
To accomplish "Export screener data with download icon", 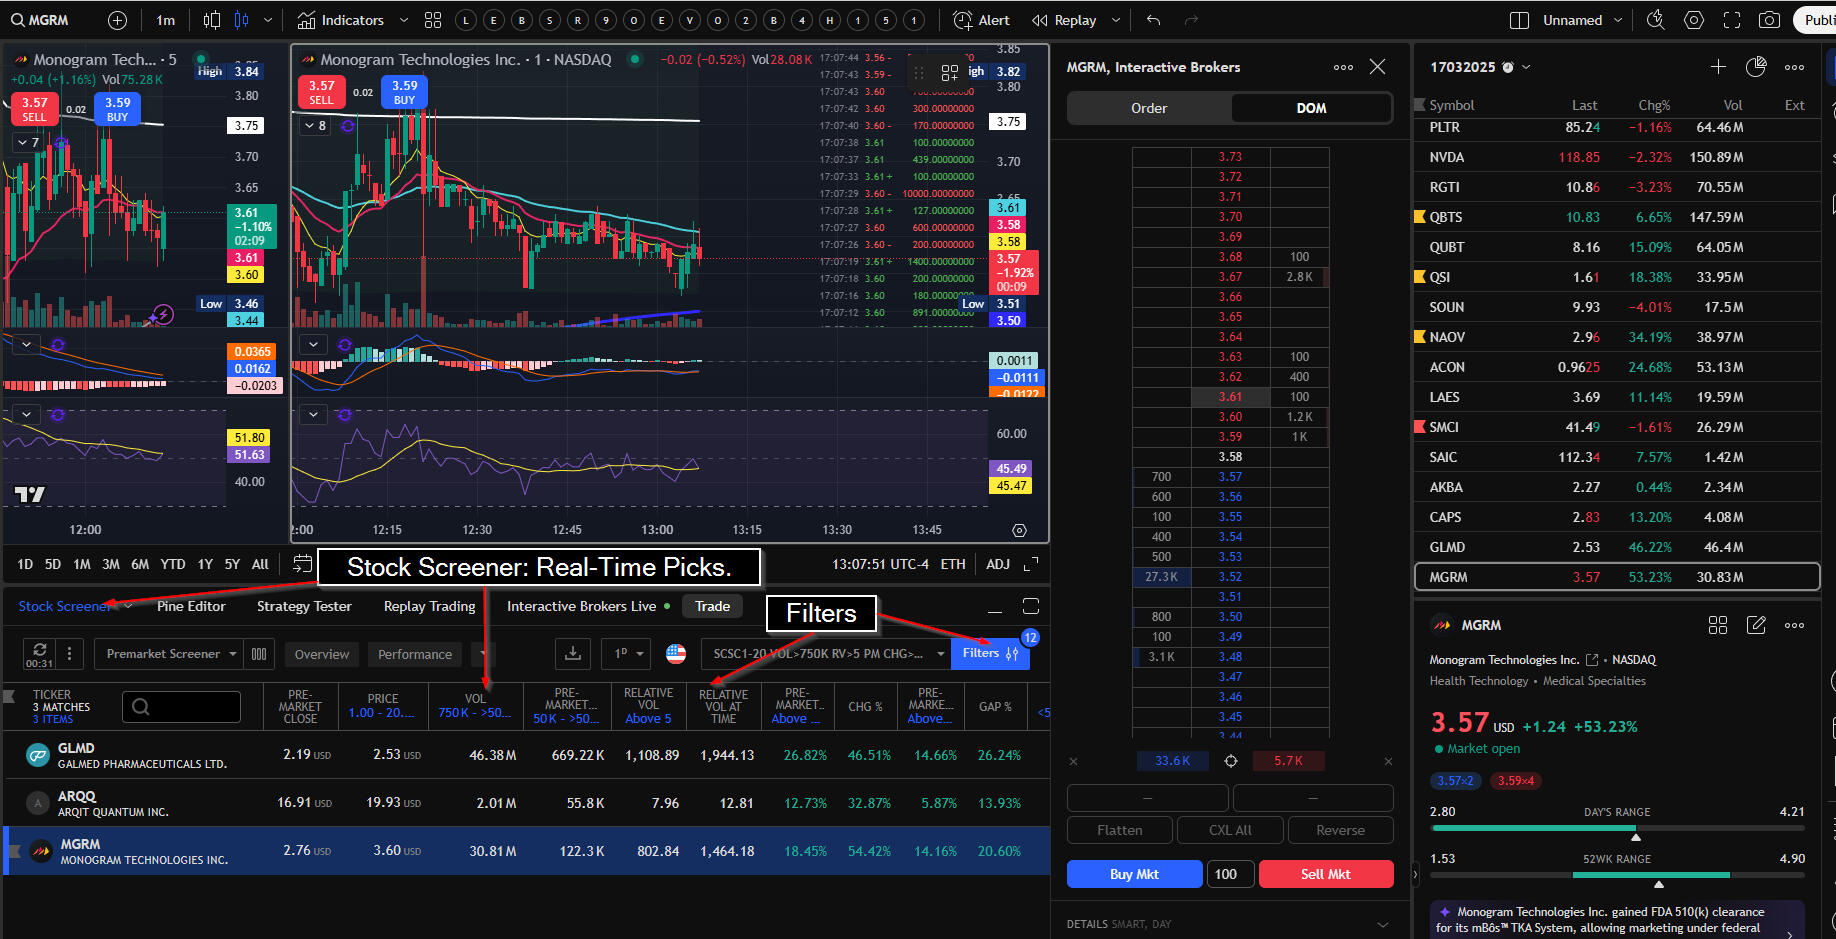I will click(573, 654).
